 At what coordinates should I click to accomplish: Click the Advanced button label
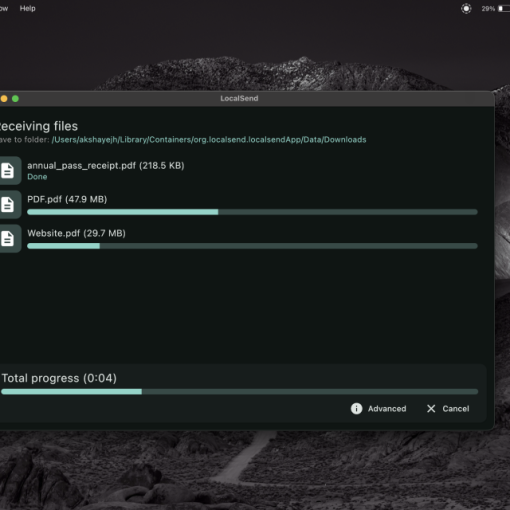point(387,409)
